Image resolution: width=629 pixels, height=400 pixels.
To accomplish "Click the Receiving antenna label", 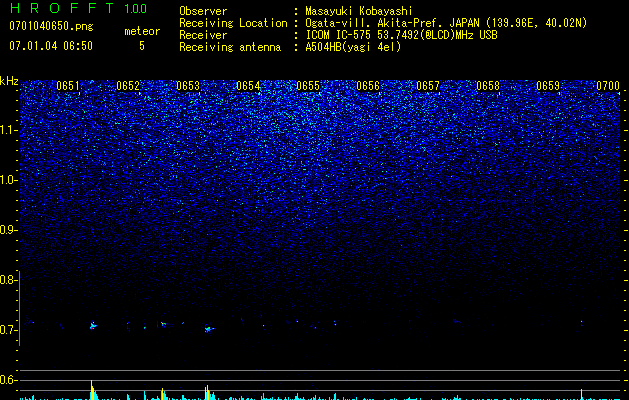I will [x=230, y=47].
